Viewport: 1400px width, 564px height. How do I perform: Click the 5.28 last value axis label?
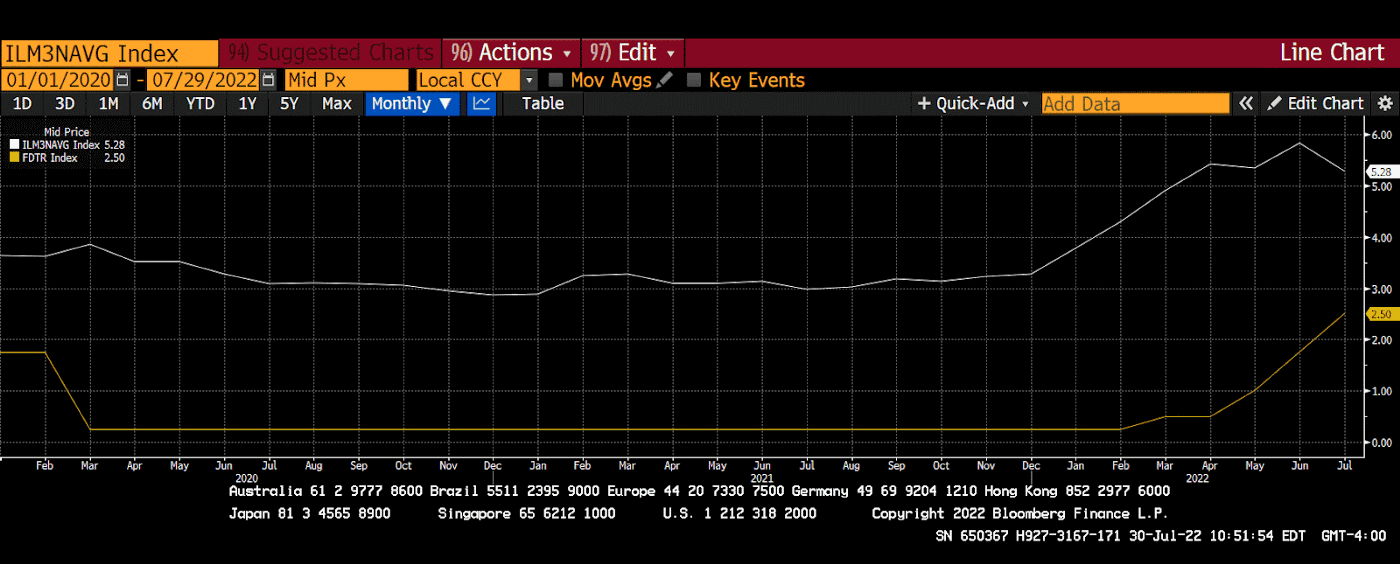point(1381,172)
